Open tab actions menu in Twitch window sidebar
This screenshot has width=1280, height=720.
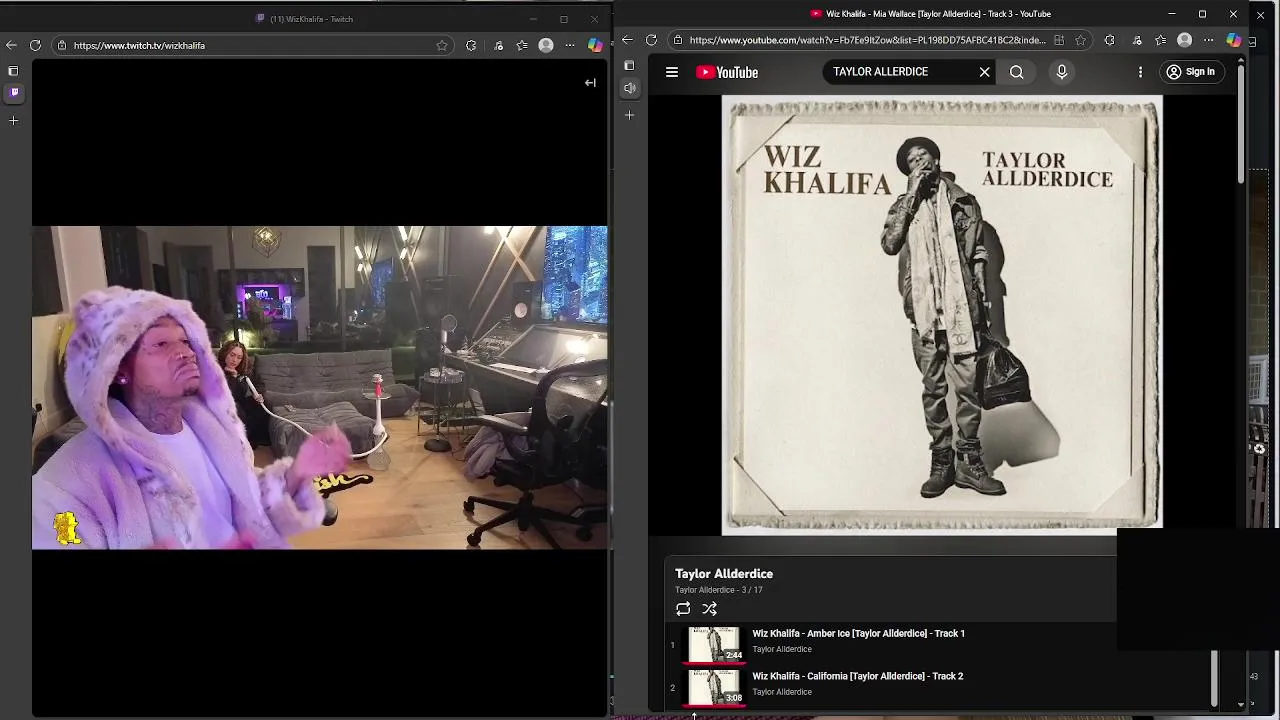point(13,71)
